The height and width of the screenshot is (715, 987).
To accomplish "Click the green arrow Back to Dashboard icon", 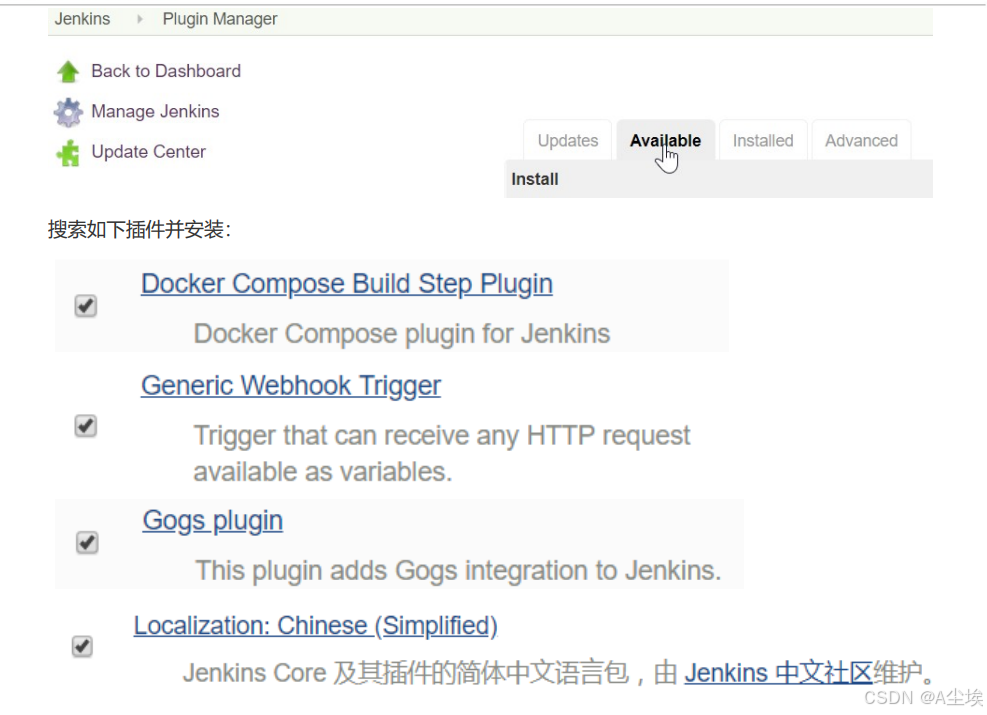I will tap(68, 71).
